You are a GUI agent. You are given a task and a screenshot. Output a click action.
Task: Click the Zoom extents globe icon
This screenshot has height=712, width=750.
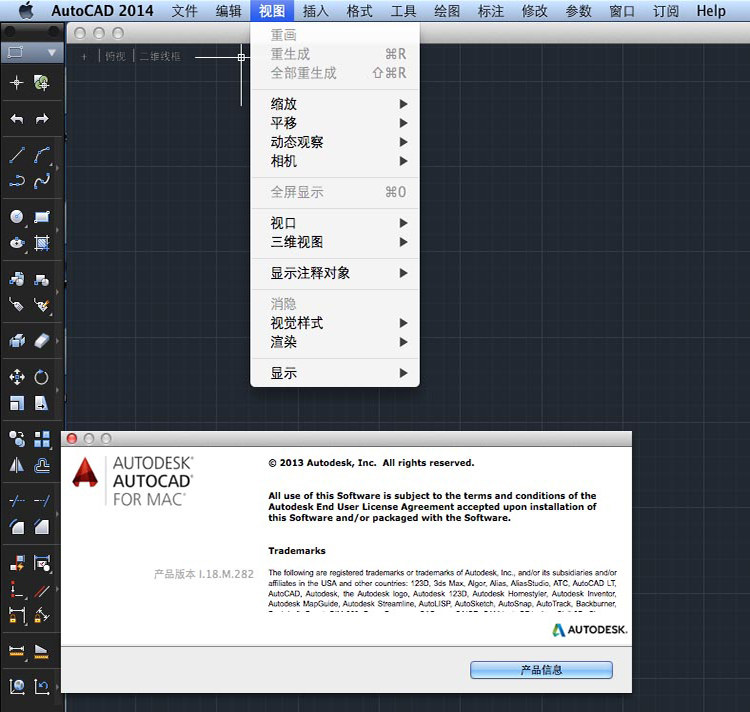[17, 687]
